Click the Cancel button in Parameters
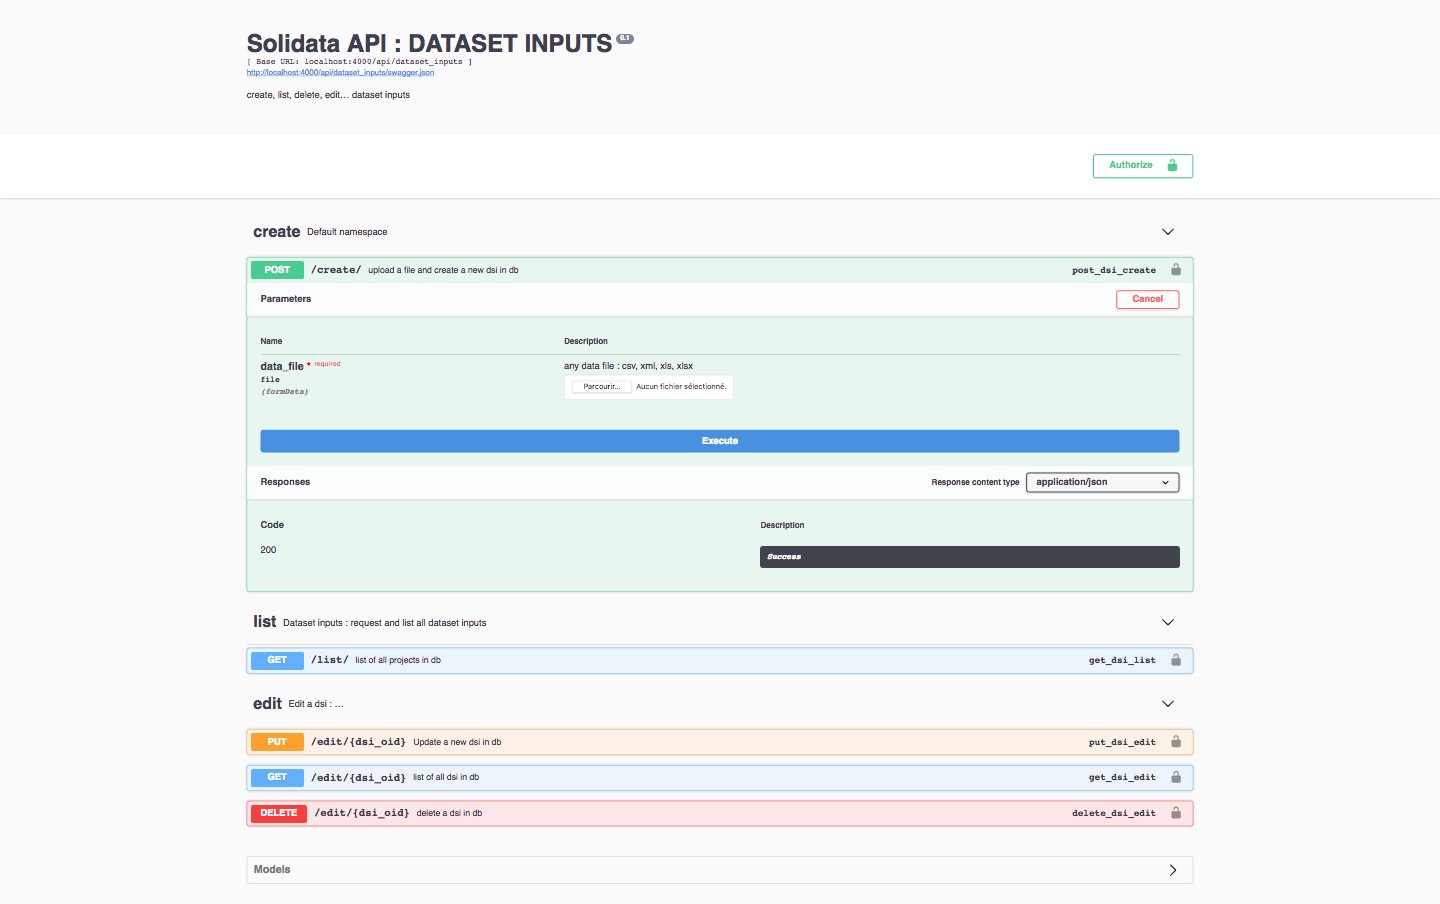 [1147, 299]
